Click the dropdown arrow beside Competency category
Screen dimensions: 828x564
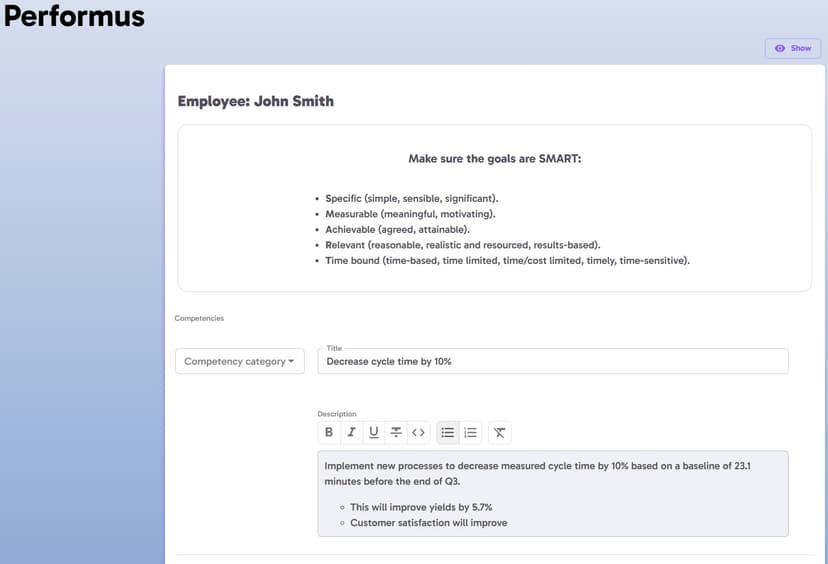pyautogui.click(x=291, y=361)
